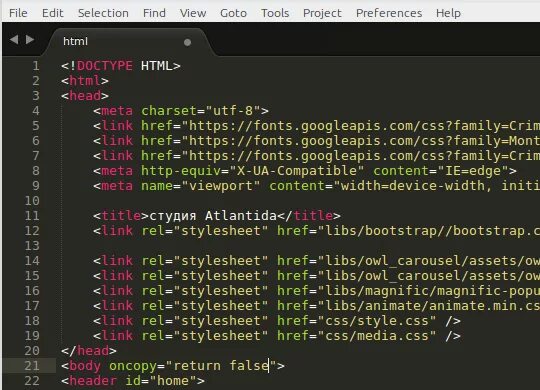Open the Find menu
Viewport: 540px width, 390px height.
[x=154, y=13]
